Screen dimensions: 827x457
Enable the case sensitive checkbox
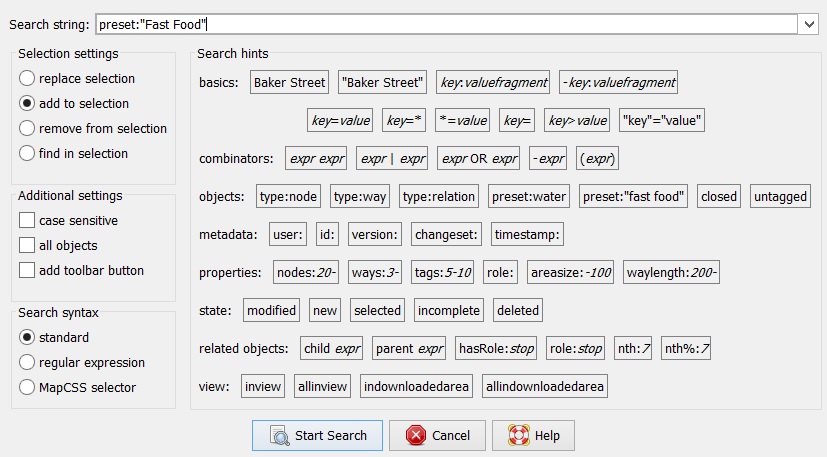click(x=27, y=220)
